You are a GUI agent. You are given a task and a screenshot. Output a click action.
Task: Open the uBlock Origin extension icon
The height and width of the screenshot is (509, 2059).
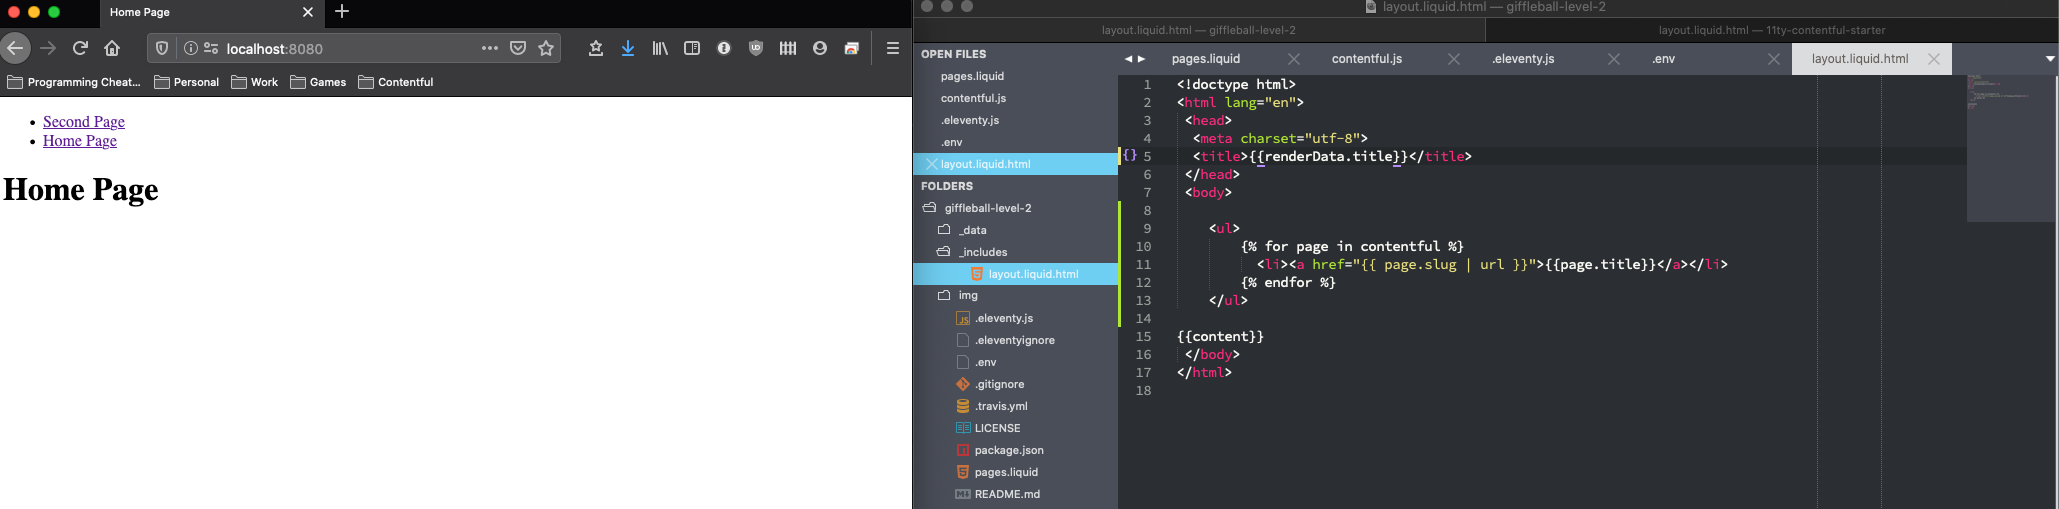756,48
